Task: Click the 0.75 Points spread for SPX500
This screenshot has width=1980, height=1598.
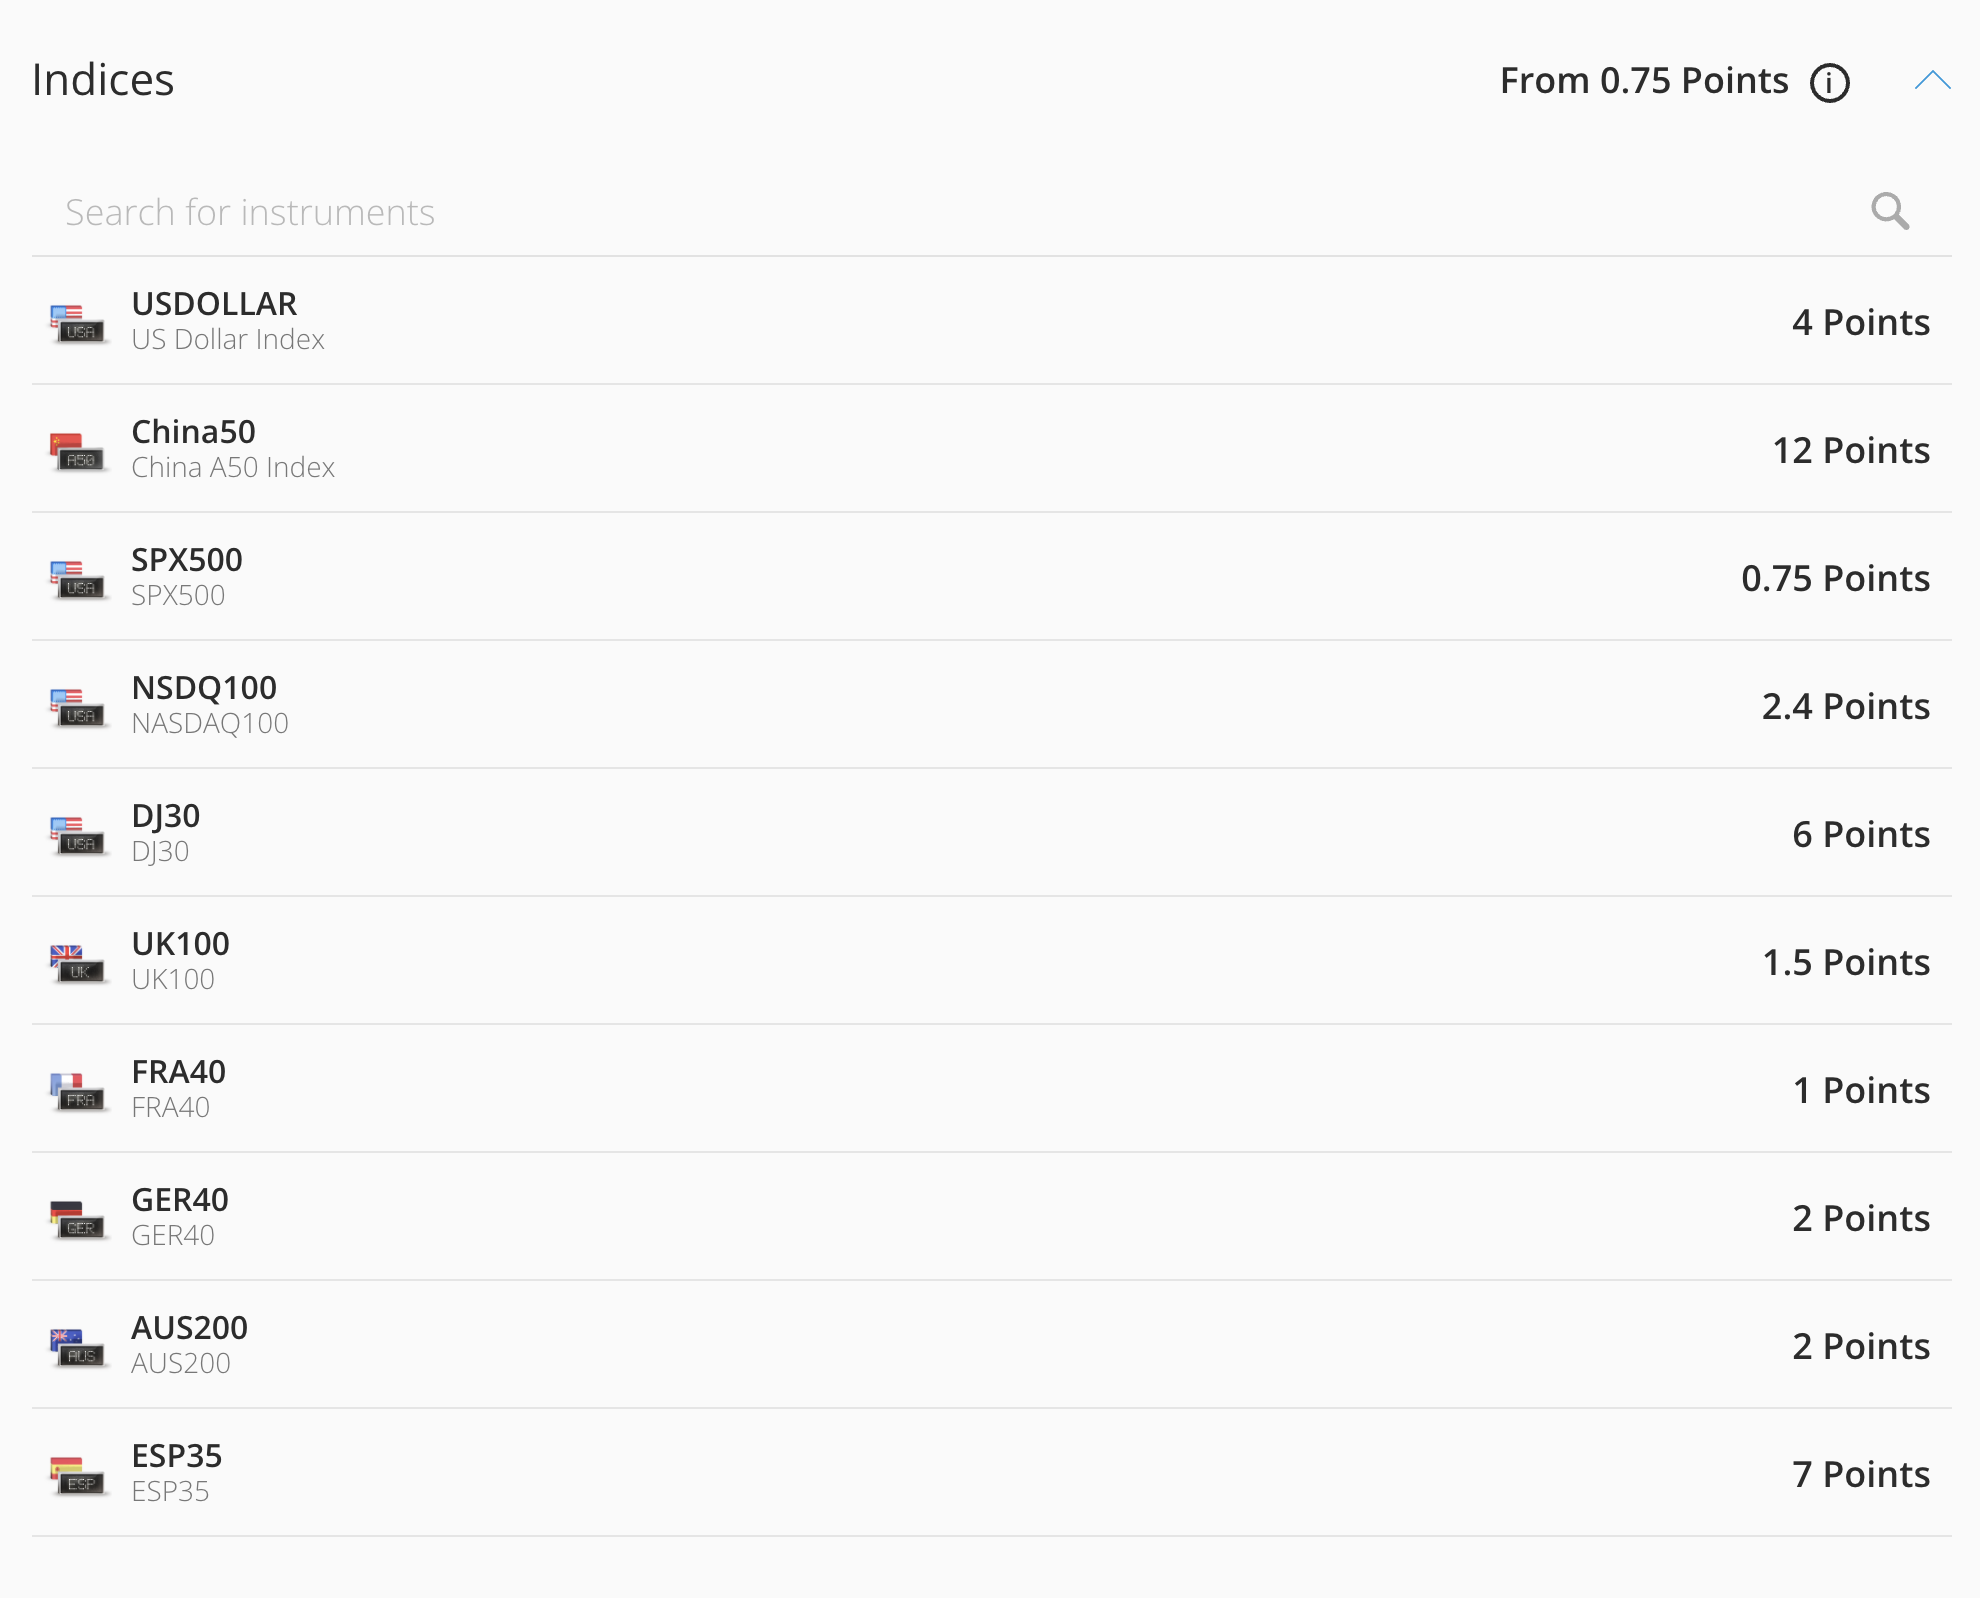Action: pos(1835,578)
